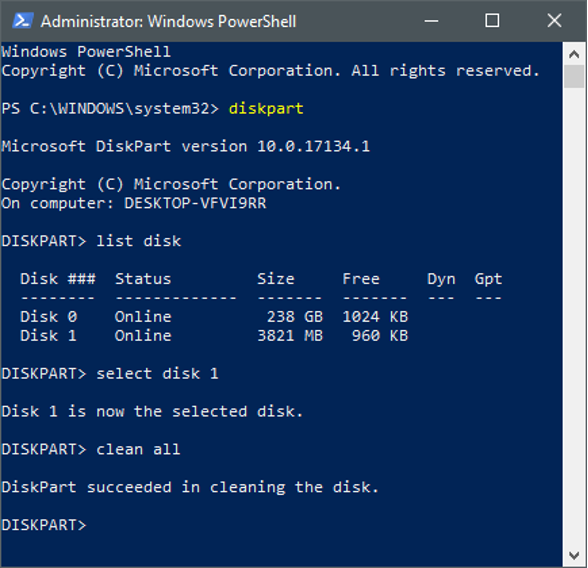Screen dimensions: 588x568
Task: Minimize the PowerShell window
Action: (x=431, y=21)
